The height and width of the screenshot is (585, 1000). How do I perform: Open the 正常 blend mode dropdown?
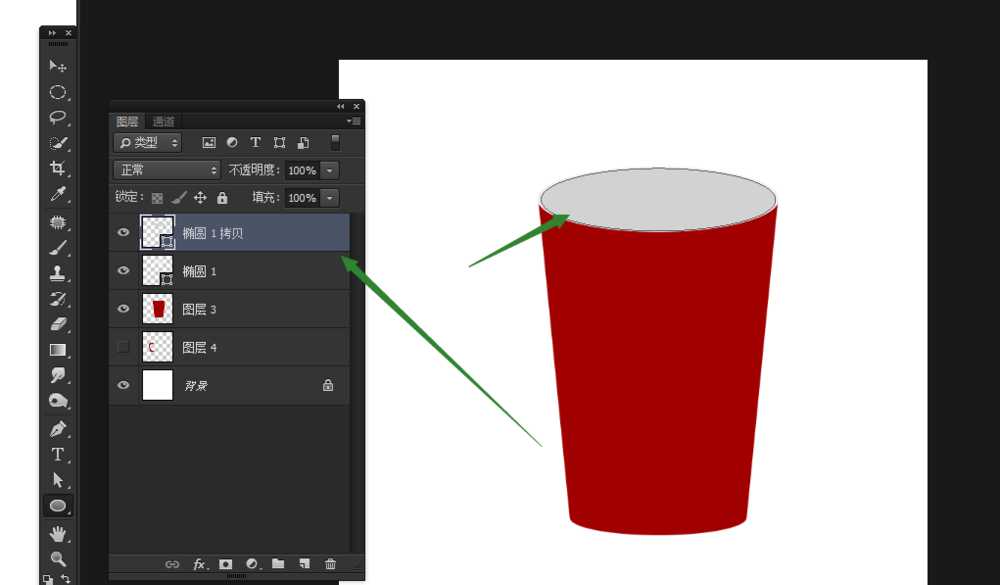click(x=166, y=170)
